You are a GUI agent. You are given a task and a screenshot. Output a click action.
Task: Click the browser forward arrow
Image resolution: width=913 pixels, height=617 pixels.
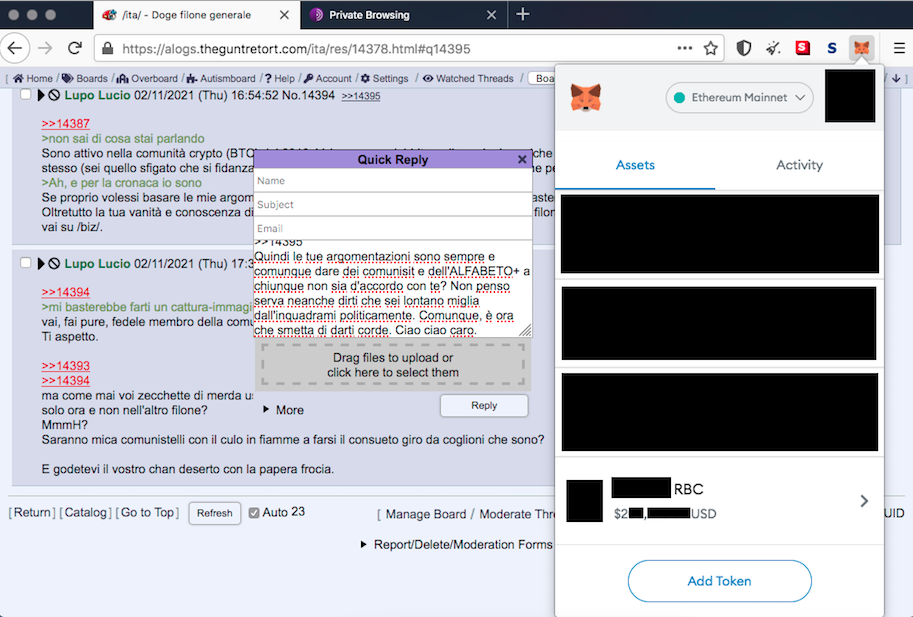[x=45, y=48]
